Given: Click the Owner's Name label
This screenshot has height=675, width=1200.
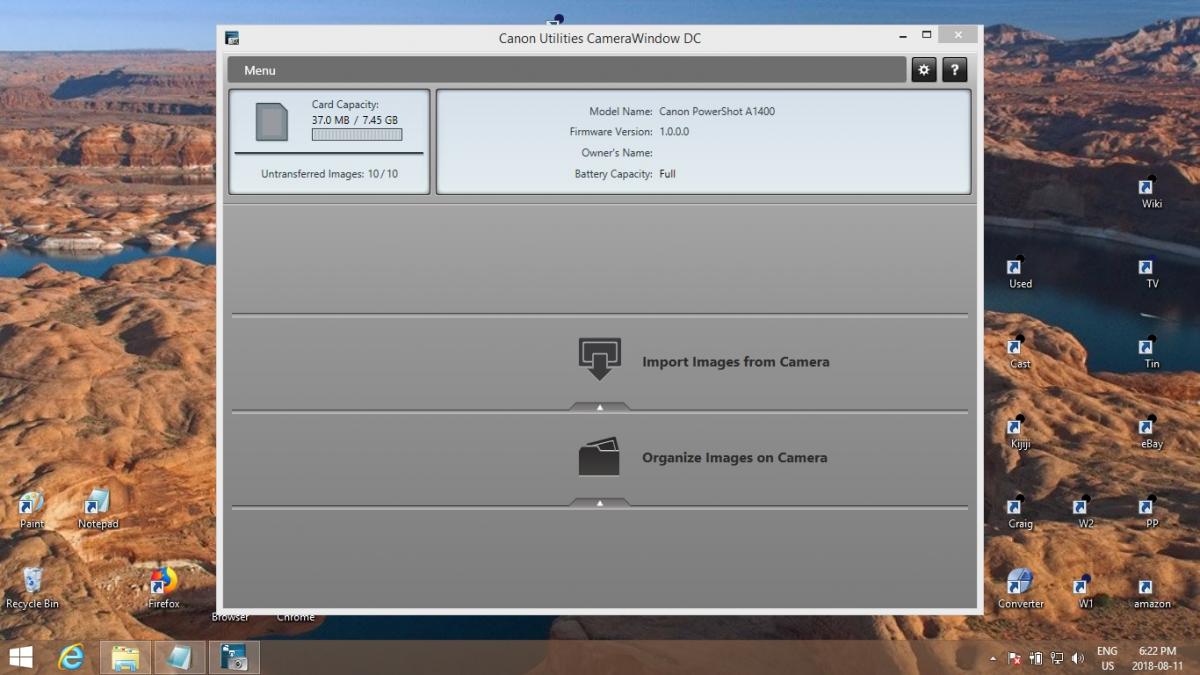Looking at the screenshot, I should [617, 153].
